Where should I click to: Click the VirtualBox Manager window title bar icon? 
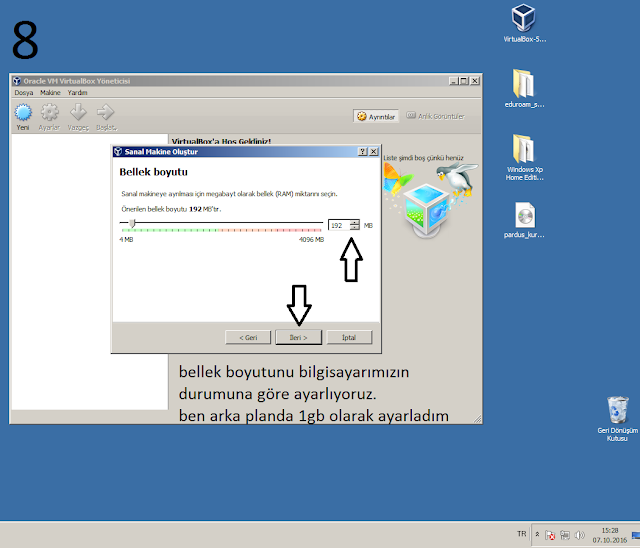point(17,81)
